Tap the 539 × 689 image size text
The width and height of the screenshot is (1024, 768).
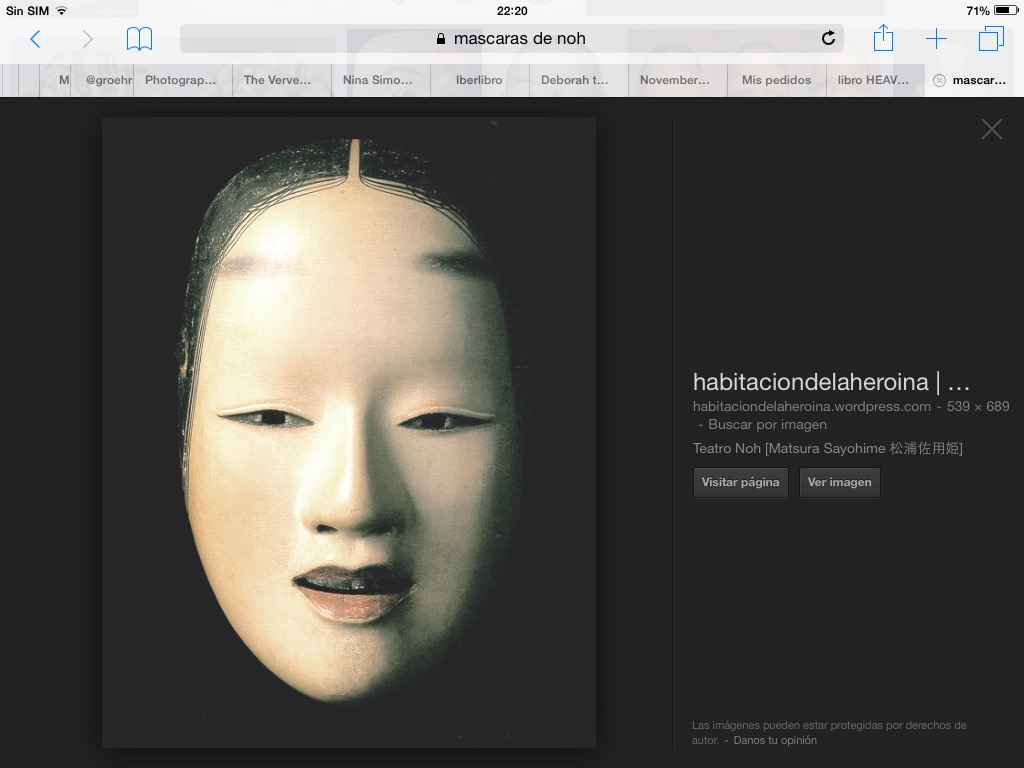pyautogui.click(x=978, y=406)
